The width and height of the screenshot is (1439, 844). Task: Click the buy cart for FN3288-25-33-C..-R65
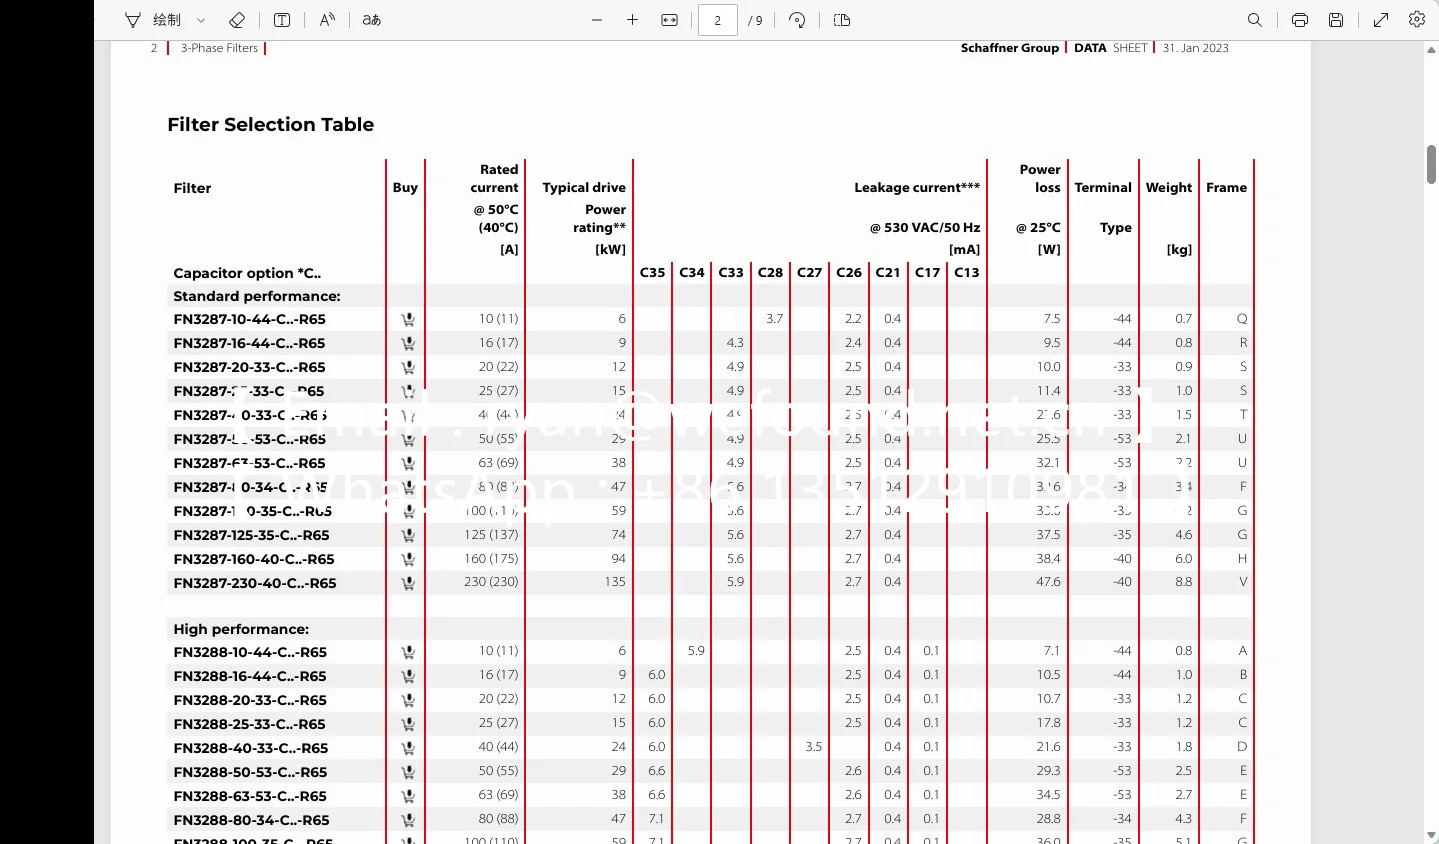click(x=408, y=724)
